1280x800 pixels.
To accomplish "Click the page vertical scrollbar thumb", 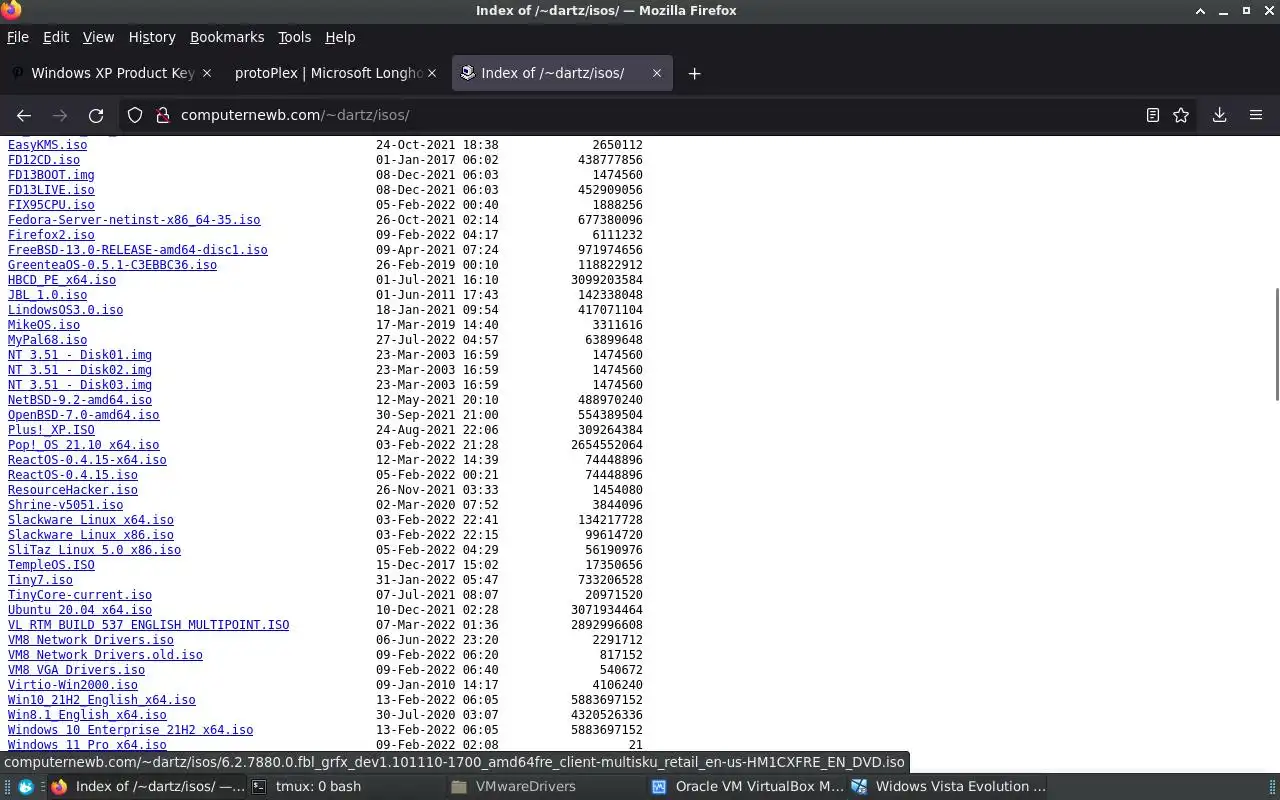I will point(1276,344).
